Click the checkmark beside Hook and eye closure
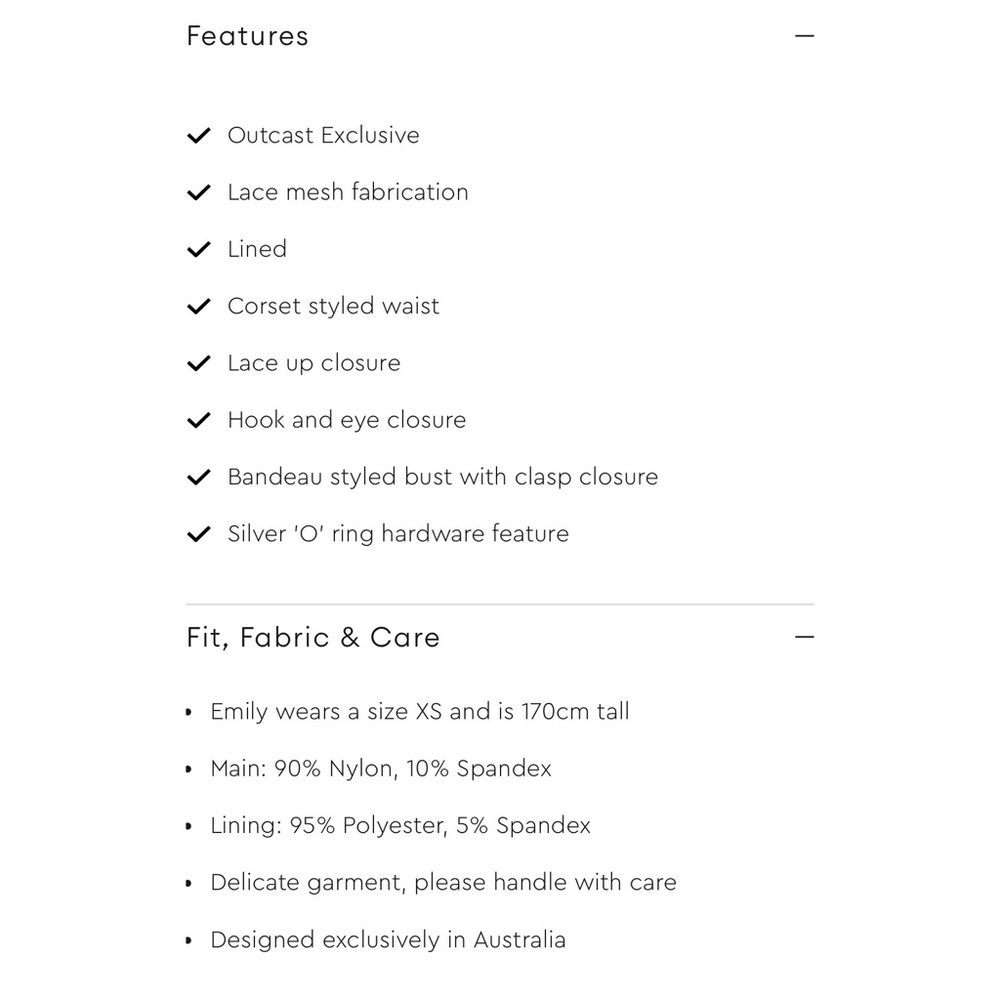The height and width of the screenshot is (1000, 1000). [198, 420]
